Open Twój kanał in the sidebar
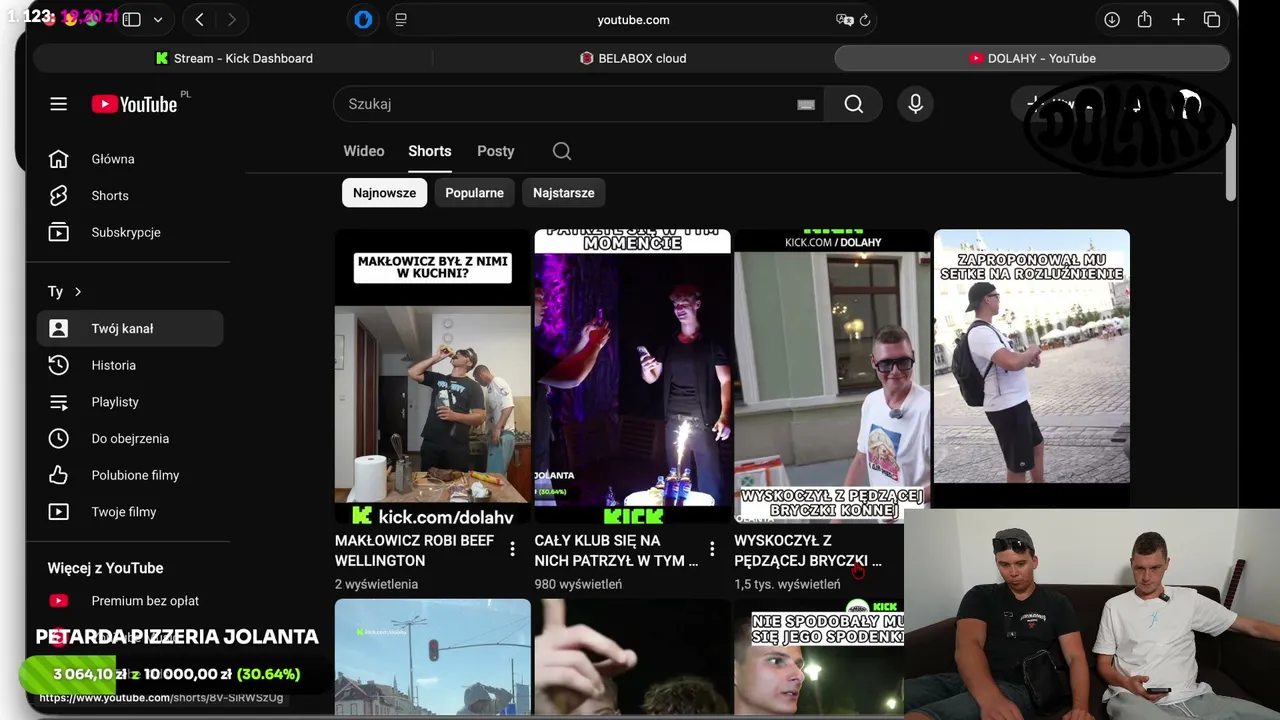Screen dimensions: 1280x720 click(x=130, y=328)
